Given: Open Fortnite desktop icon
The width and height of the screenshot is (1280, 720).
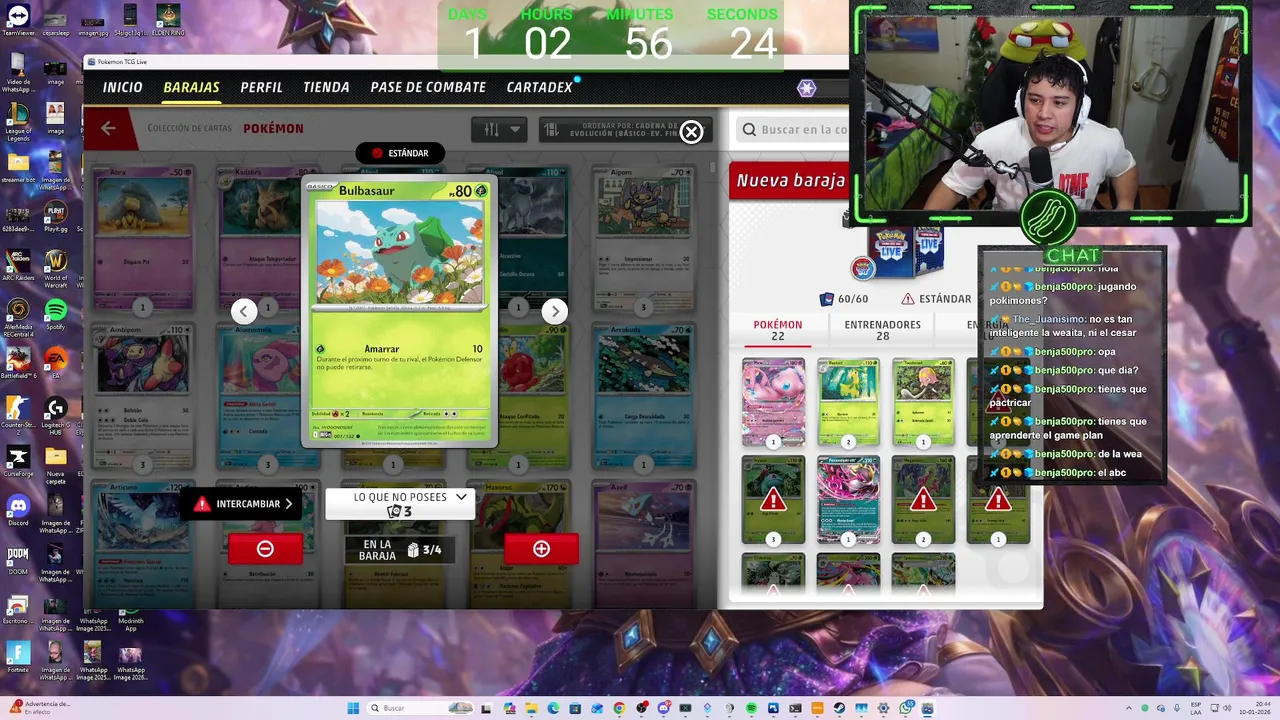Looking at the screenshot, I should [x=18, y=658].
